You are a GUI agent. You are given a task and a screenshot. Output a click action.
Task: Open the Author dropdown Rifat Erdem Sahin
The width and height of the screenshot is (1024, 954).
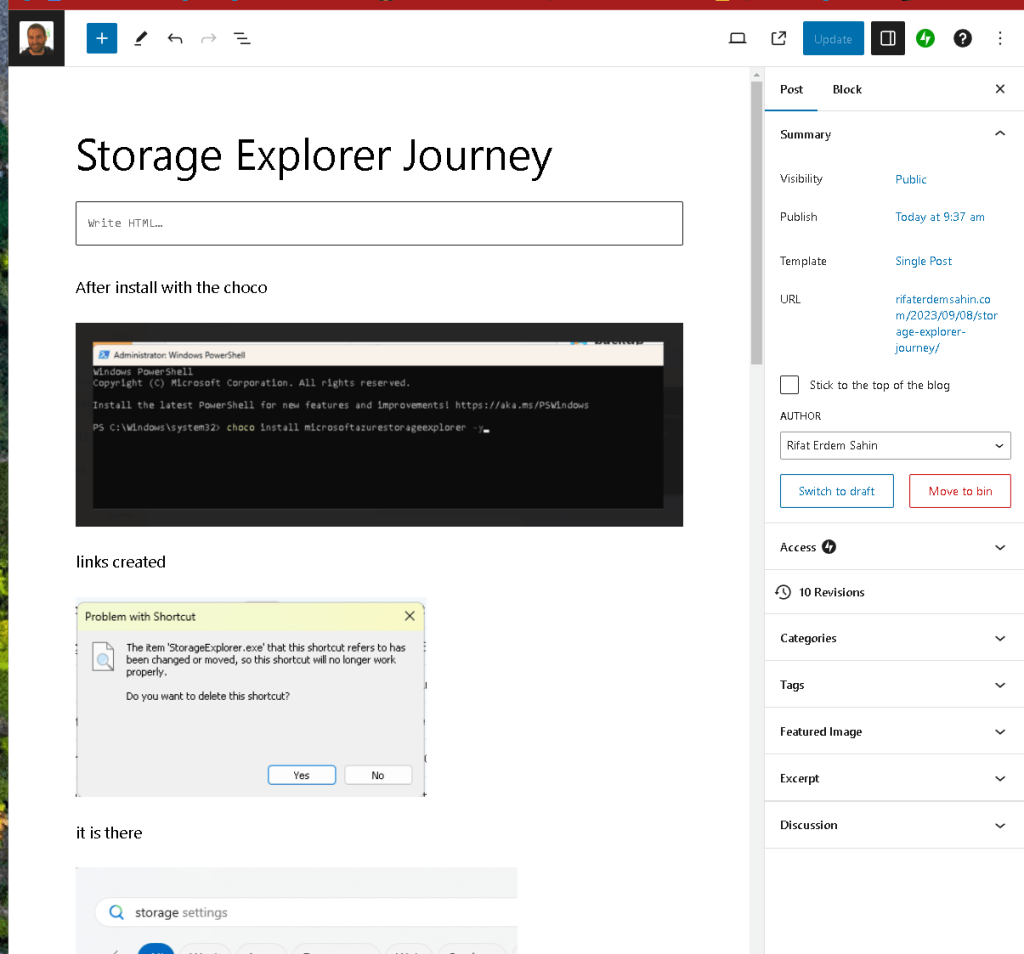[895, 445]
